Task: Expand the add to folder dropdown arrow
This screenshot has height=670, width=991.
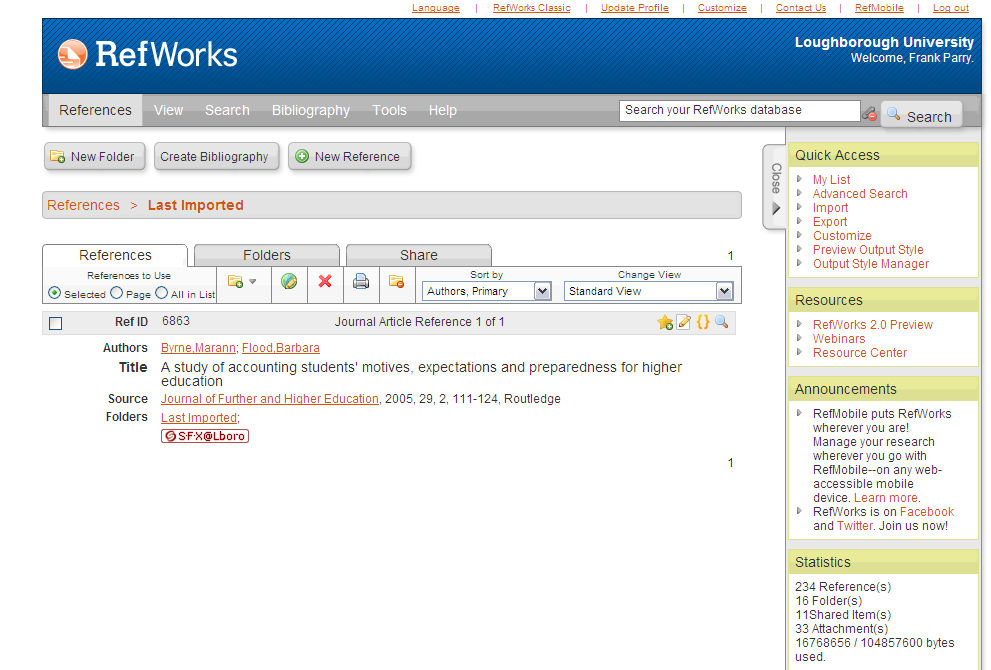Action: (x=253, y=282)
